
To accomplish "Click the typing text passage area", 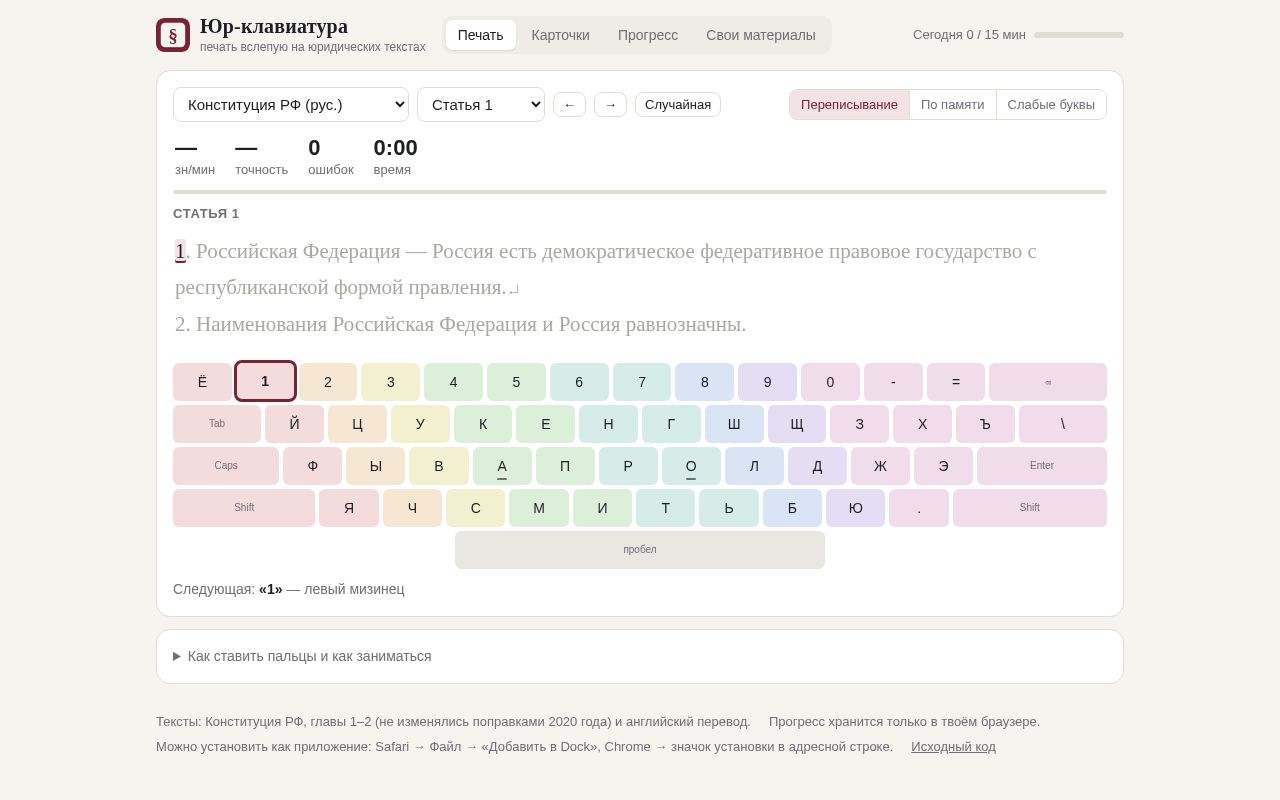I will tap(640, 287).
